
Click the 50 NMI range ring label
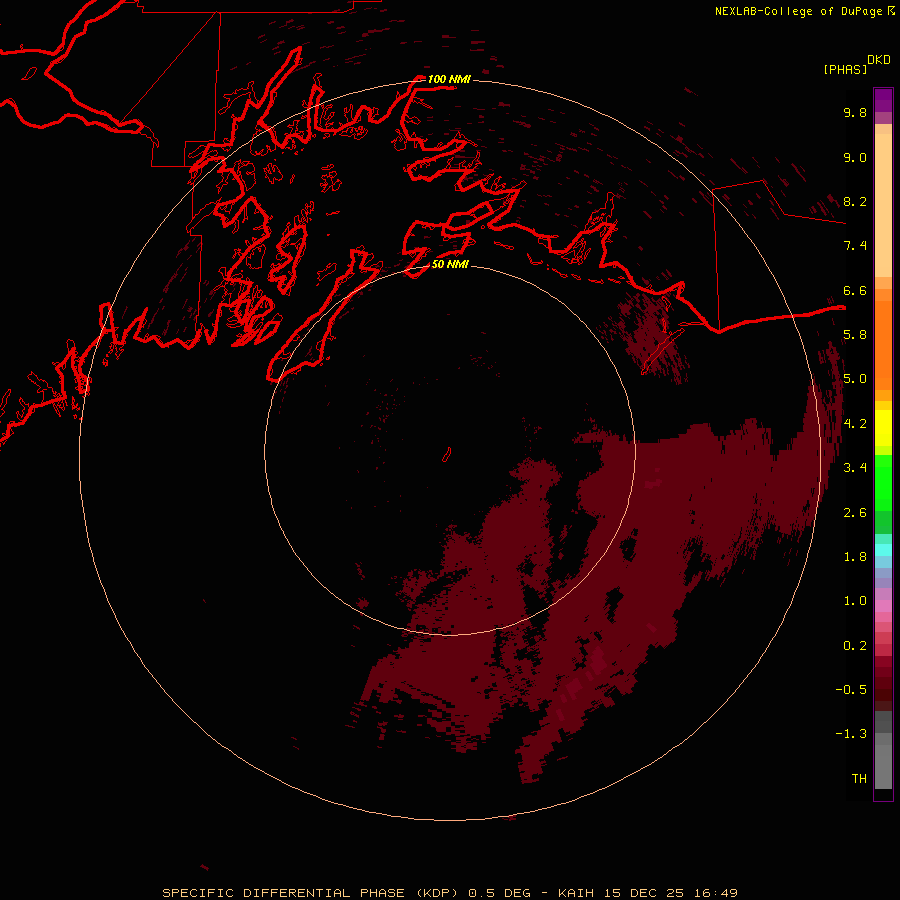[x=450, y=264]
